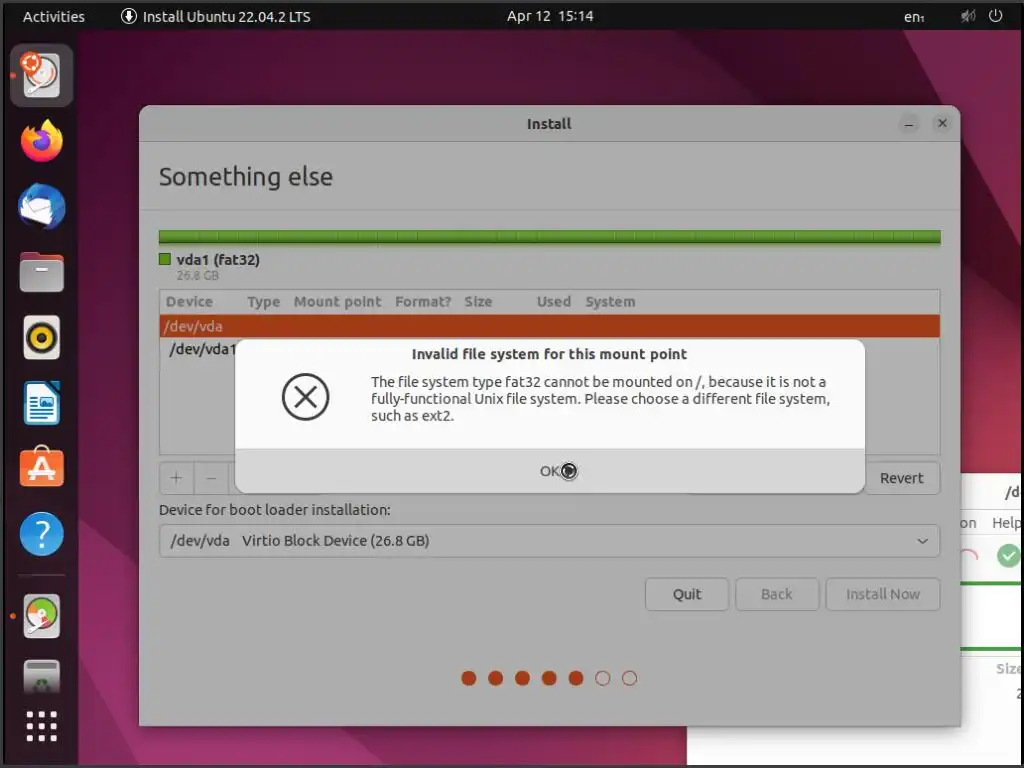Show Applications grid icon

pyautogui.click(x=42, y=726)
